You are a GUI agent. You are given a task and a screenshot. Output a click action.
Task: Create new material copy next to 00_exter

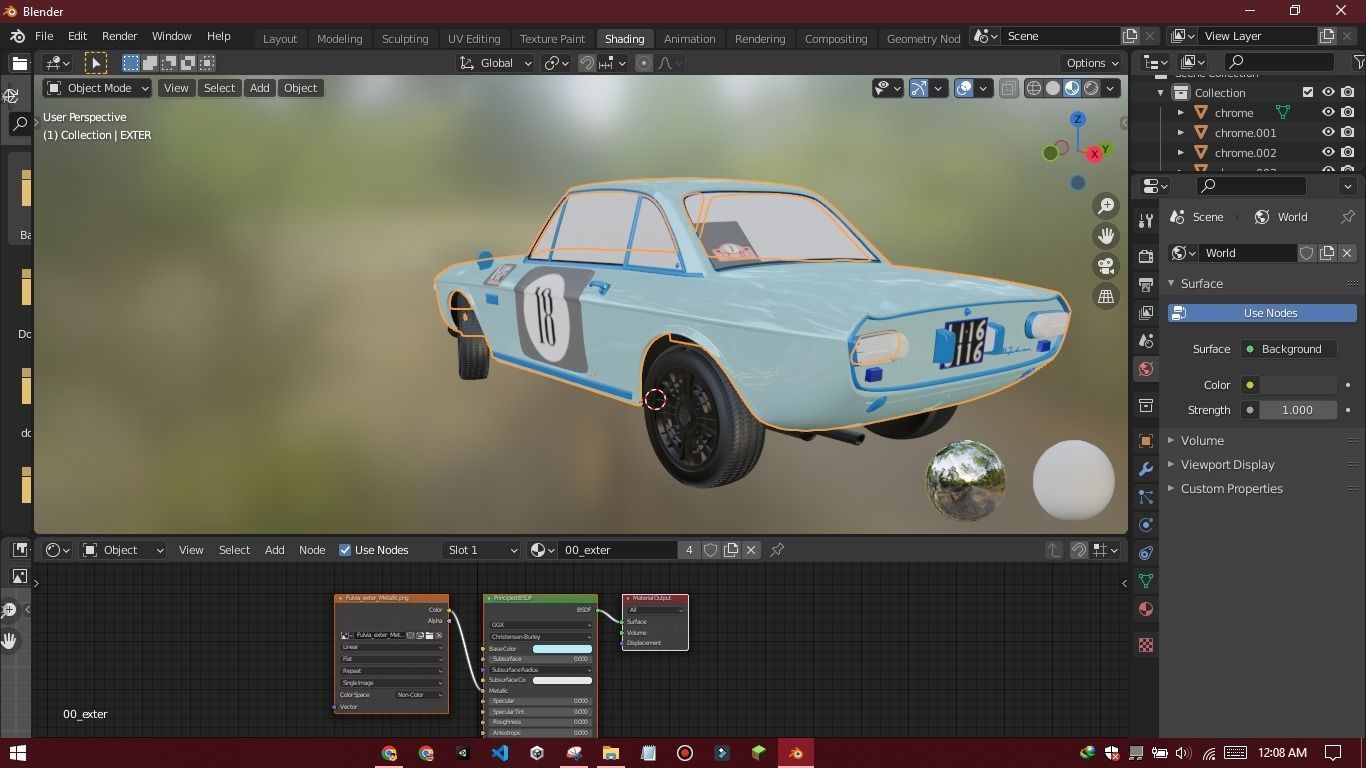[x=731, y=550]
